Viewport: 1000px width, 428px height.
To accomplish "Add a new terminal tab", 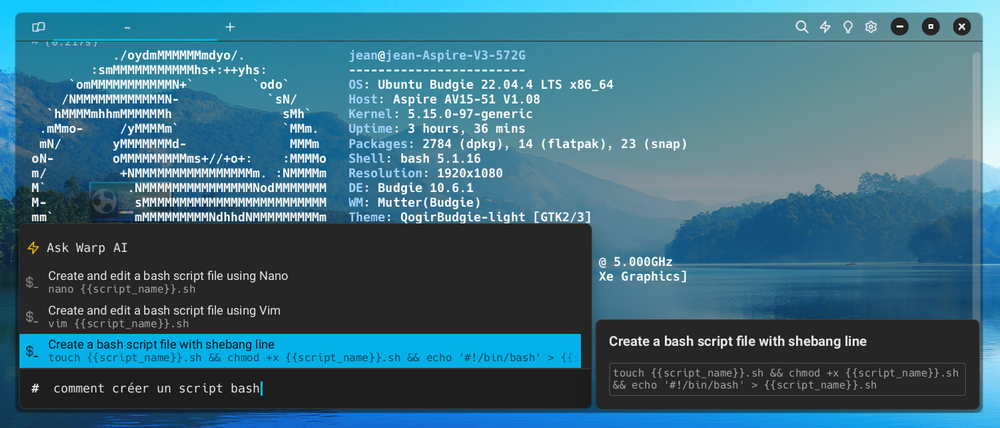I will [230, 27].
